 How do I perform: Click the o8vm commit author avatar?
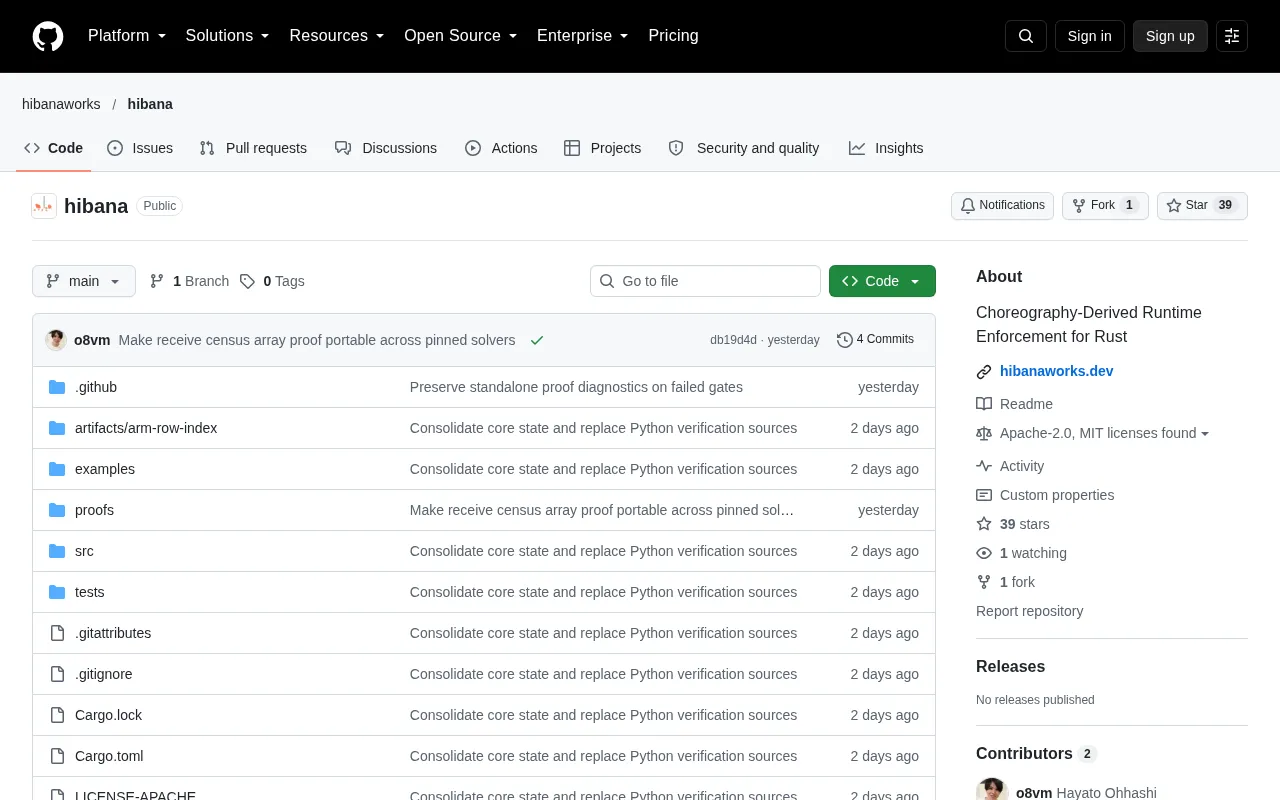[56, 340]
